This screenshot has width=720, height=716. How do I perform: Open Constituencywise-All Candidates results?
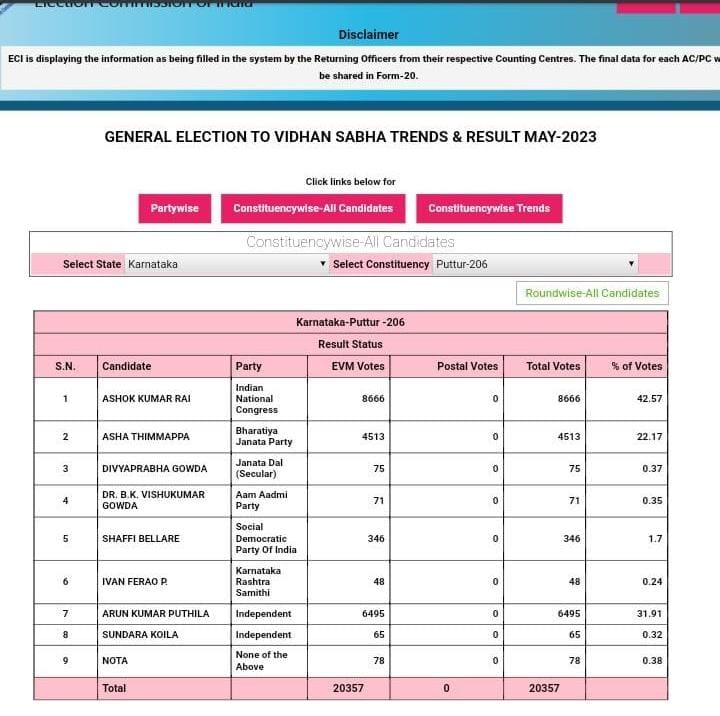pos(313,208)
